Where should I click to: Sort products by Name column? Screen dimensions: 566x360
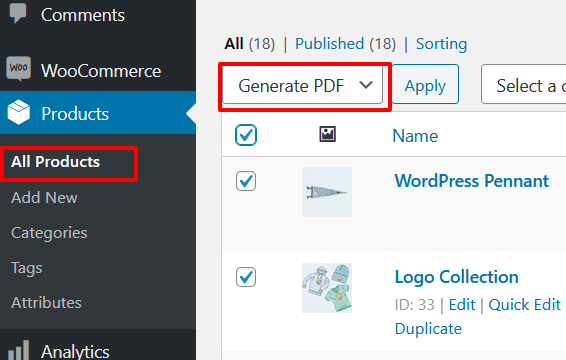pyautogui.click(x=415, y=136)
